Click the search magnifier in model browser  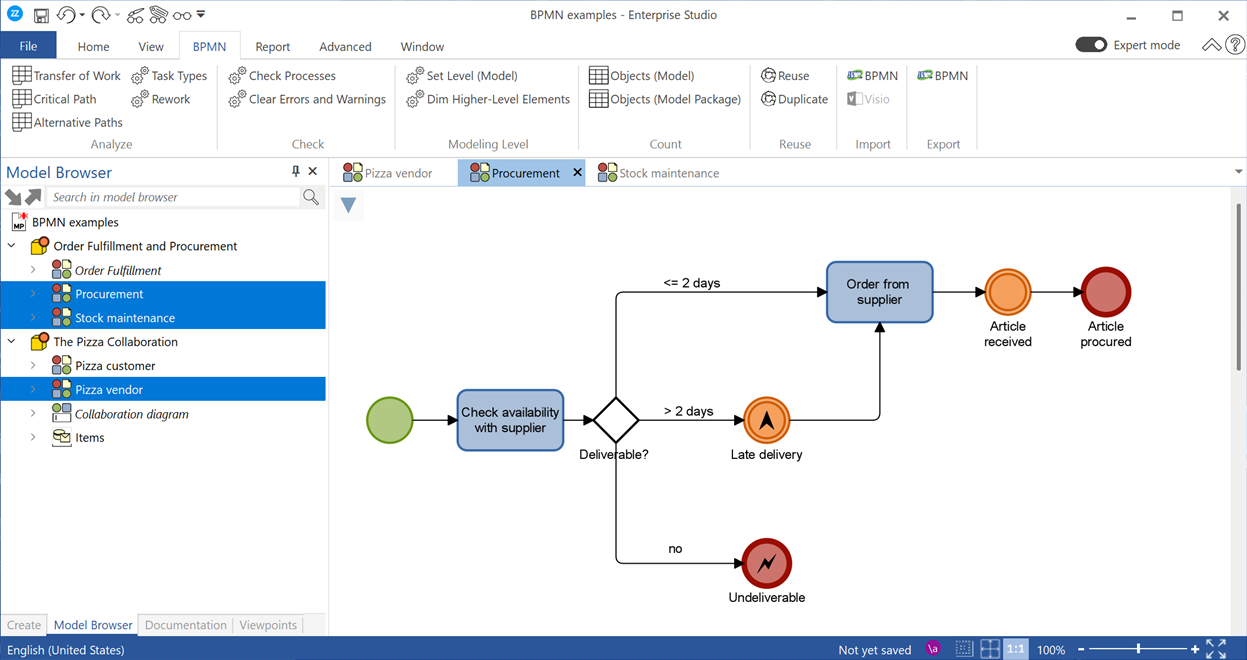(311, 197)
